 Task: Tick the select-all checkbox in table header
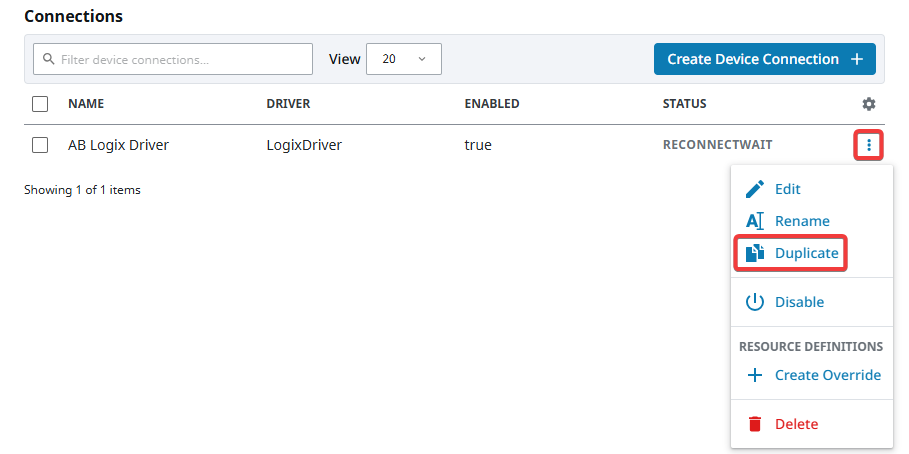pos(40,104)
